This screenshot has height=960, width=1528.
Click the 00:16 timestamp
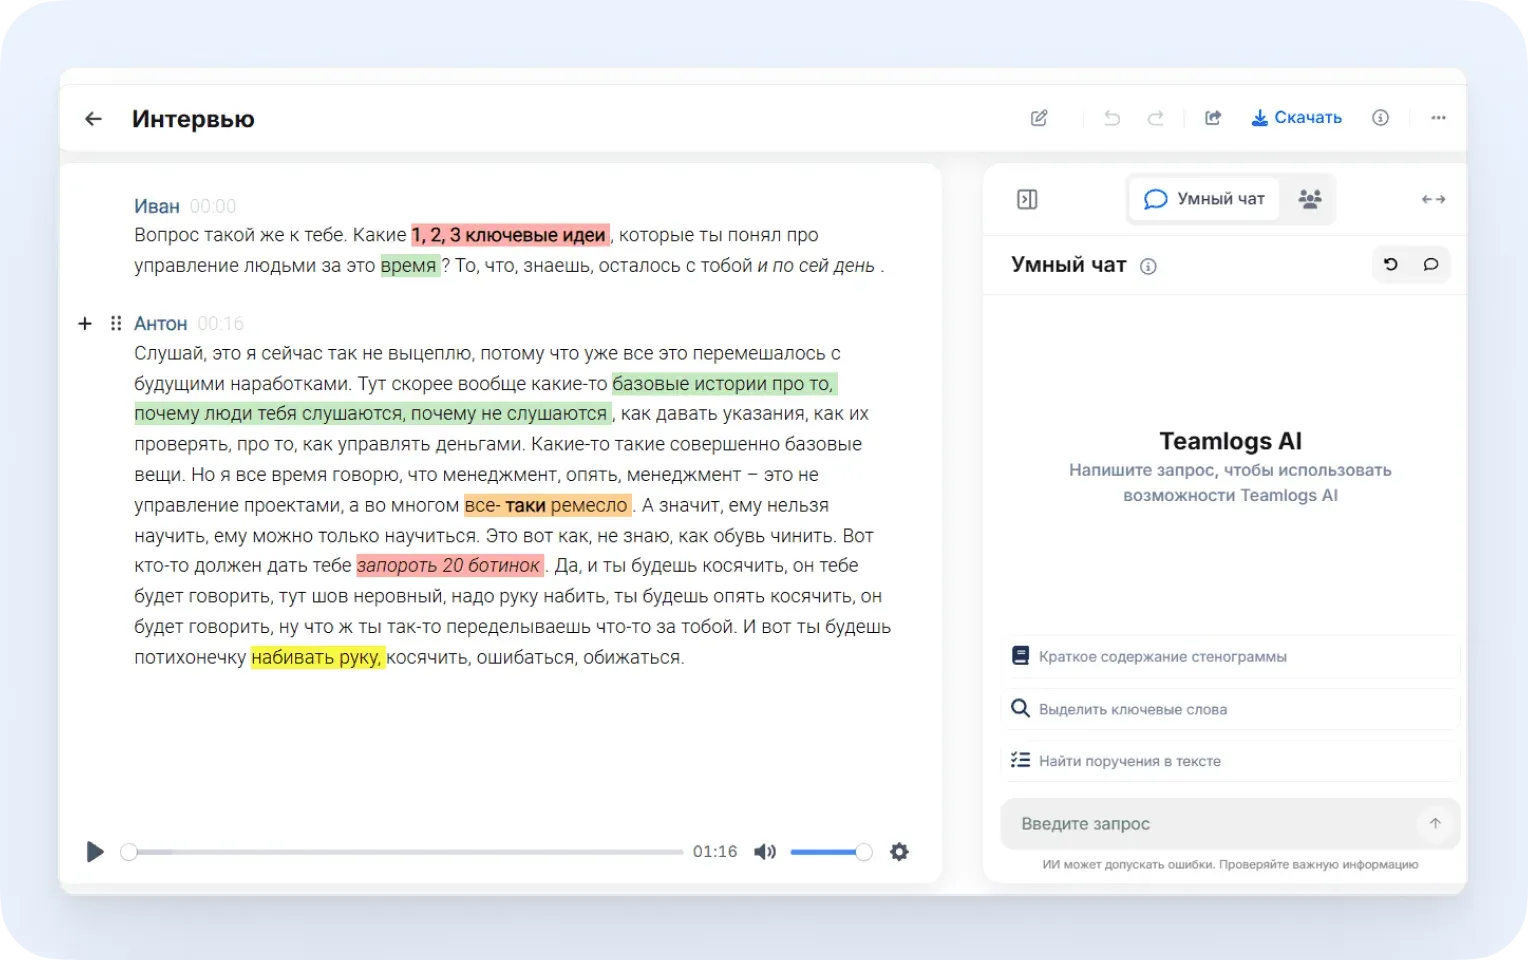point(221,324)
